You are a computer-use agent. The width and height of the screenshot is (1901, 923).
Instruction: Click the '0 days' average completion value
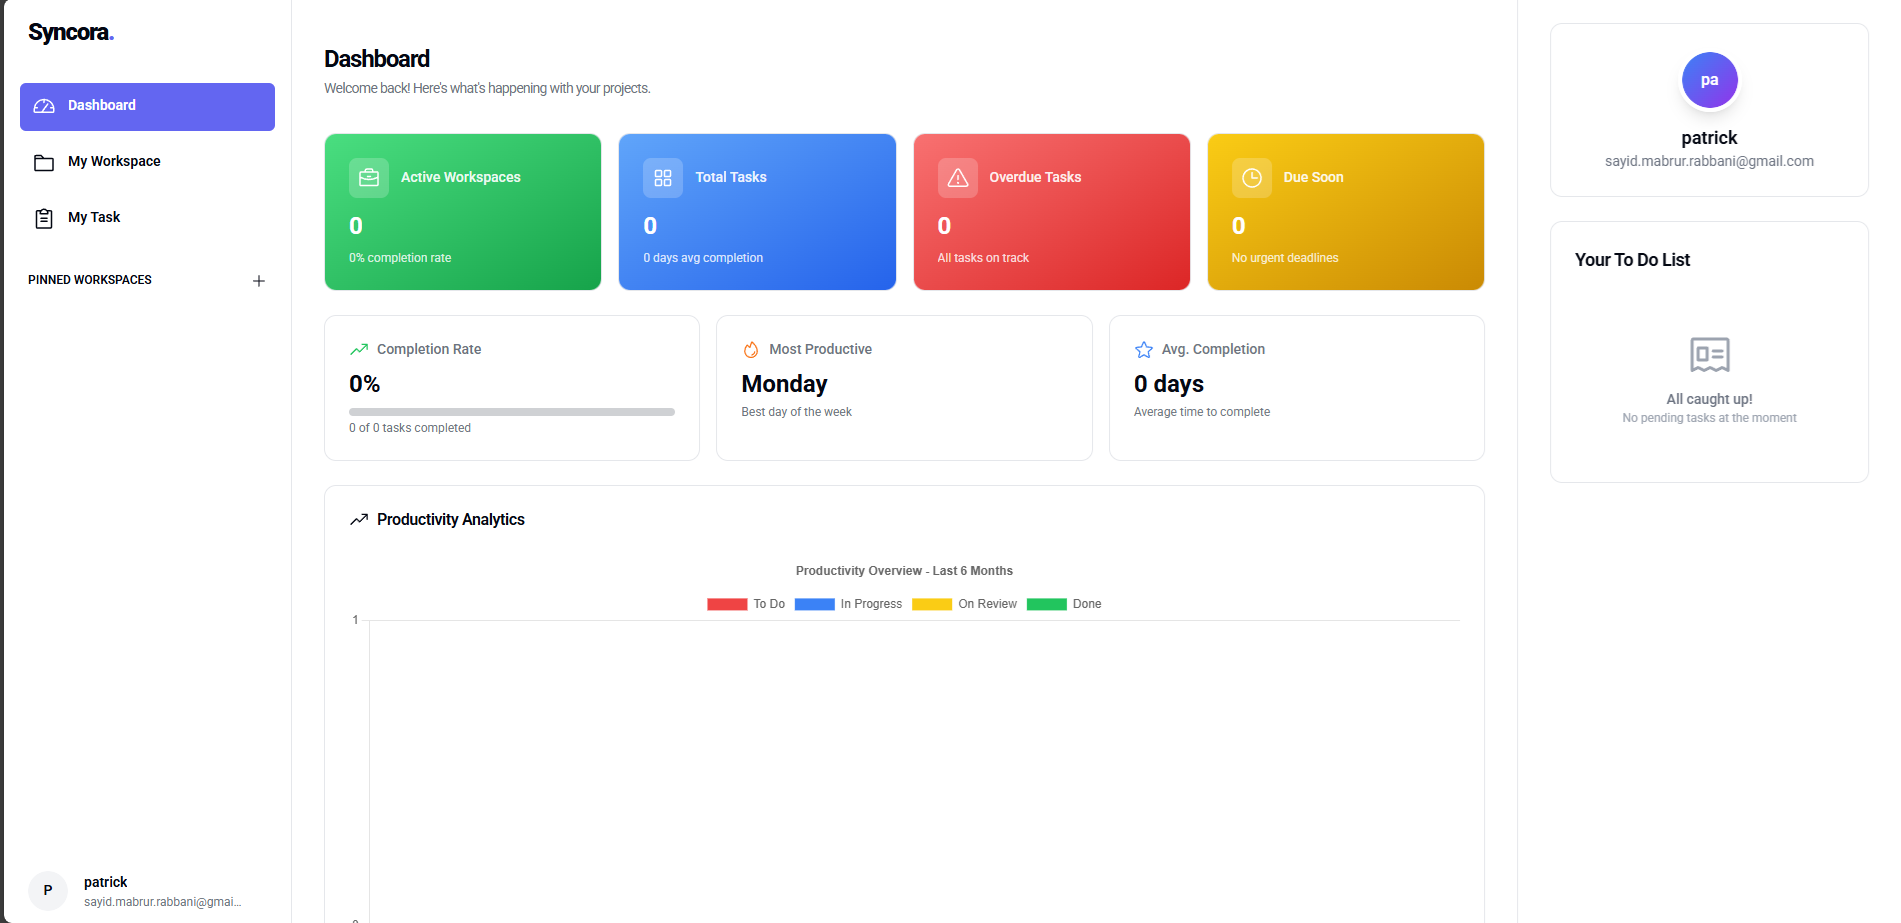(1168, 384)
